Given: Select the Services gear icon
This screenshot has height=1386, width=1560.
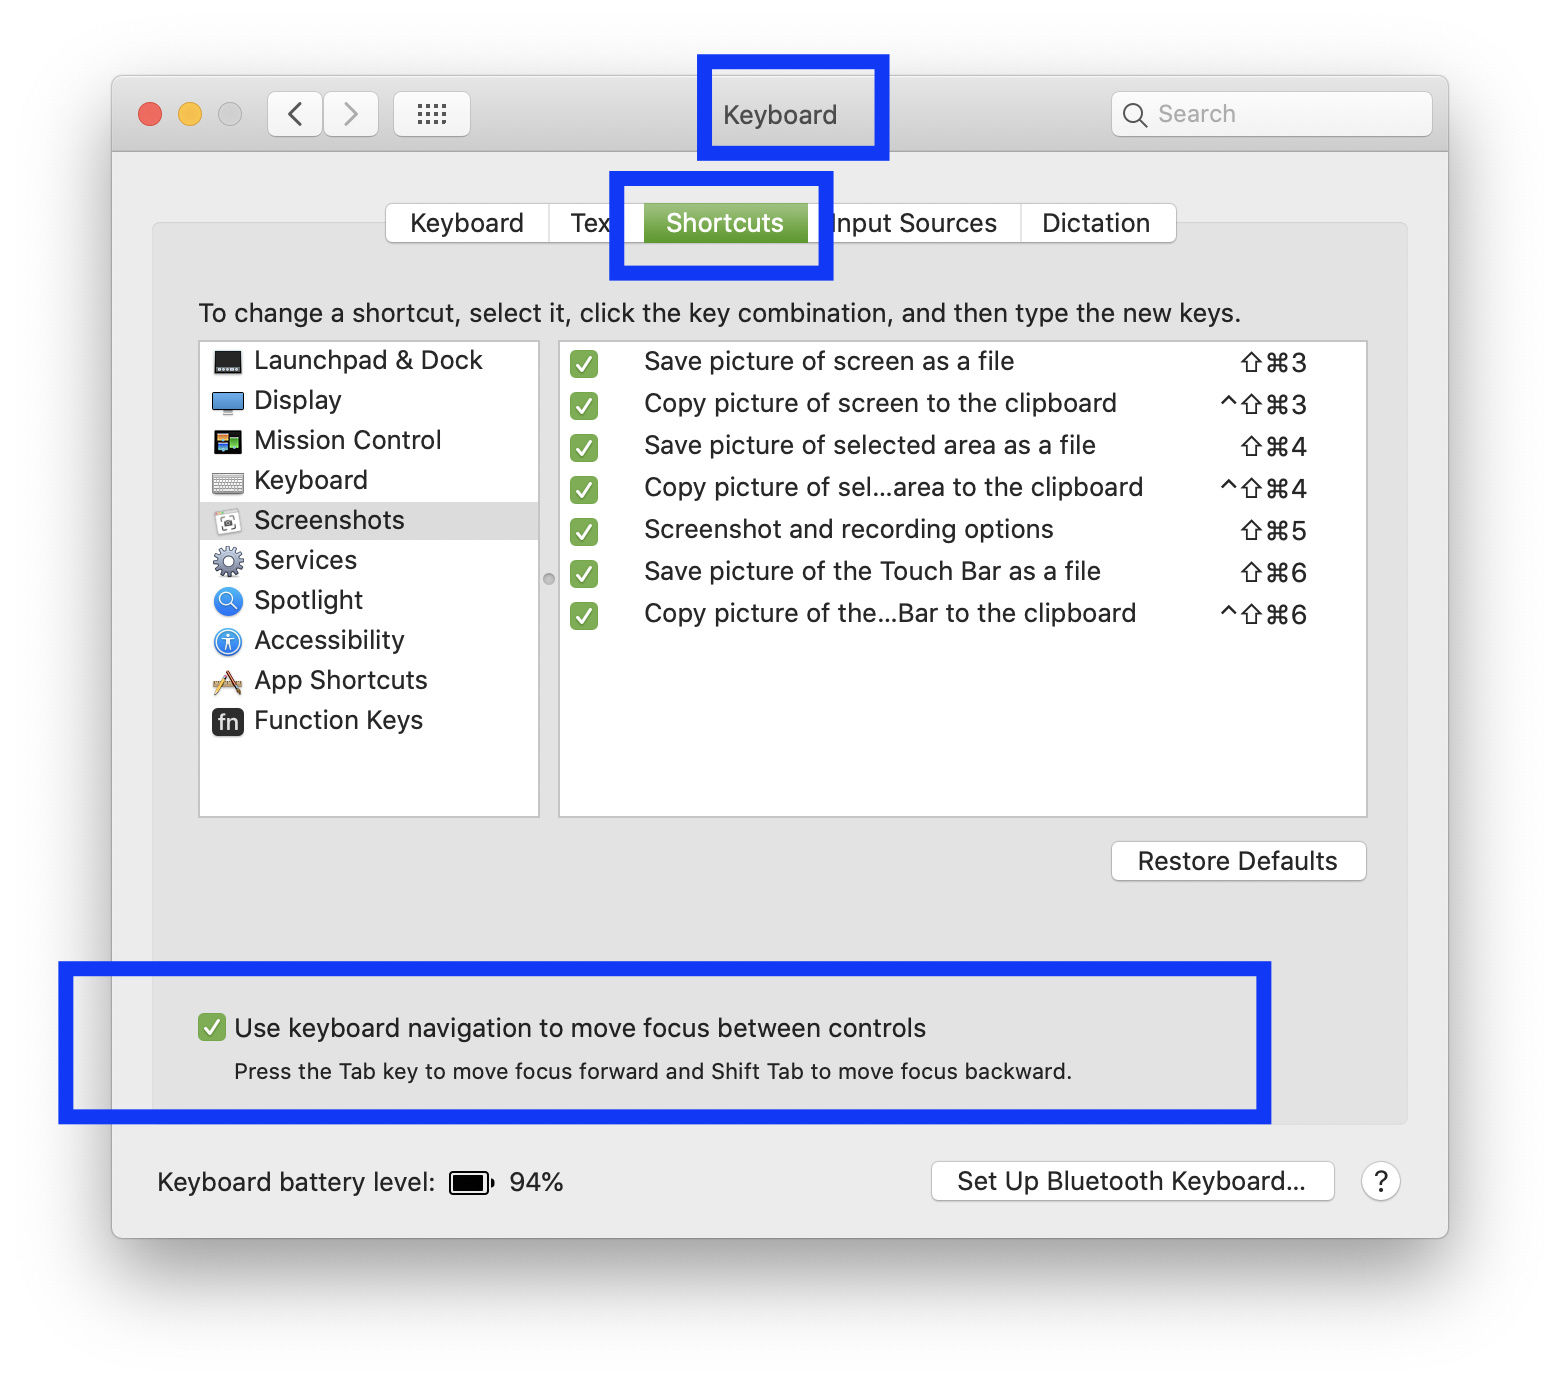Looking at the screenshot, I should 228,561.
